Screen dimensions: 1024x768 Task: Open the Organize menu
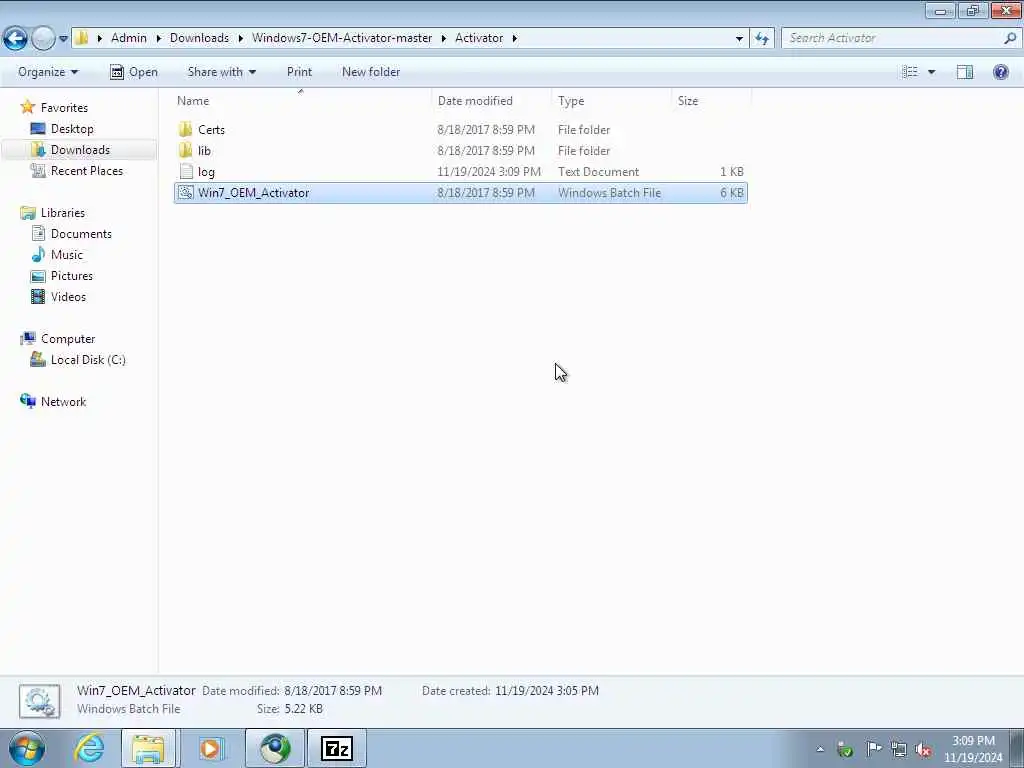point(48,72)
